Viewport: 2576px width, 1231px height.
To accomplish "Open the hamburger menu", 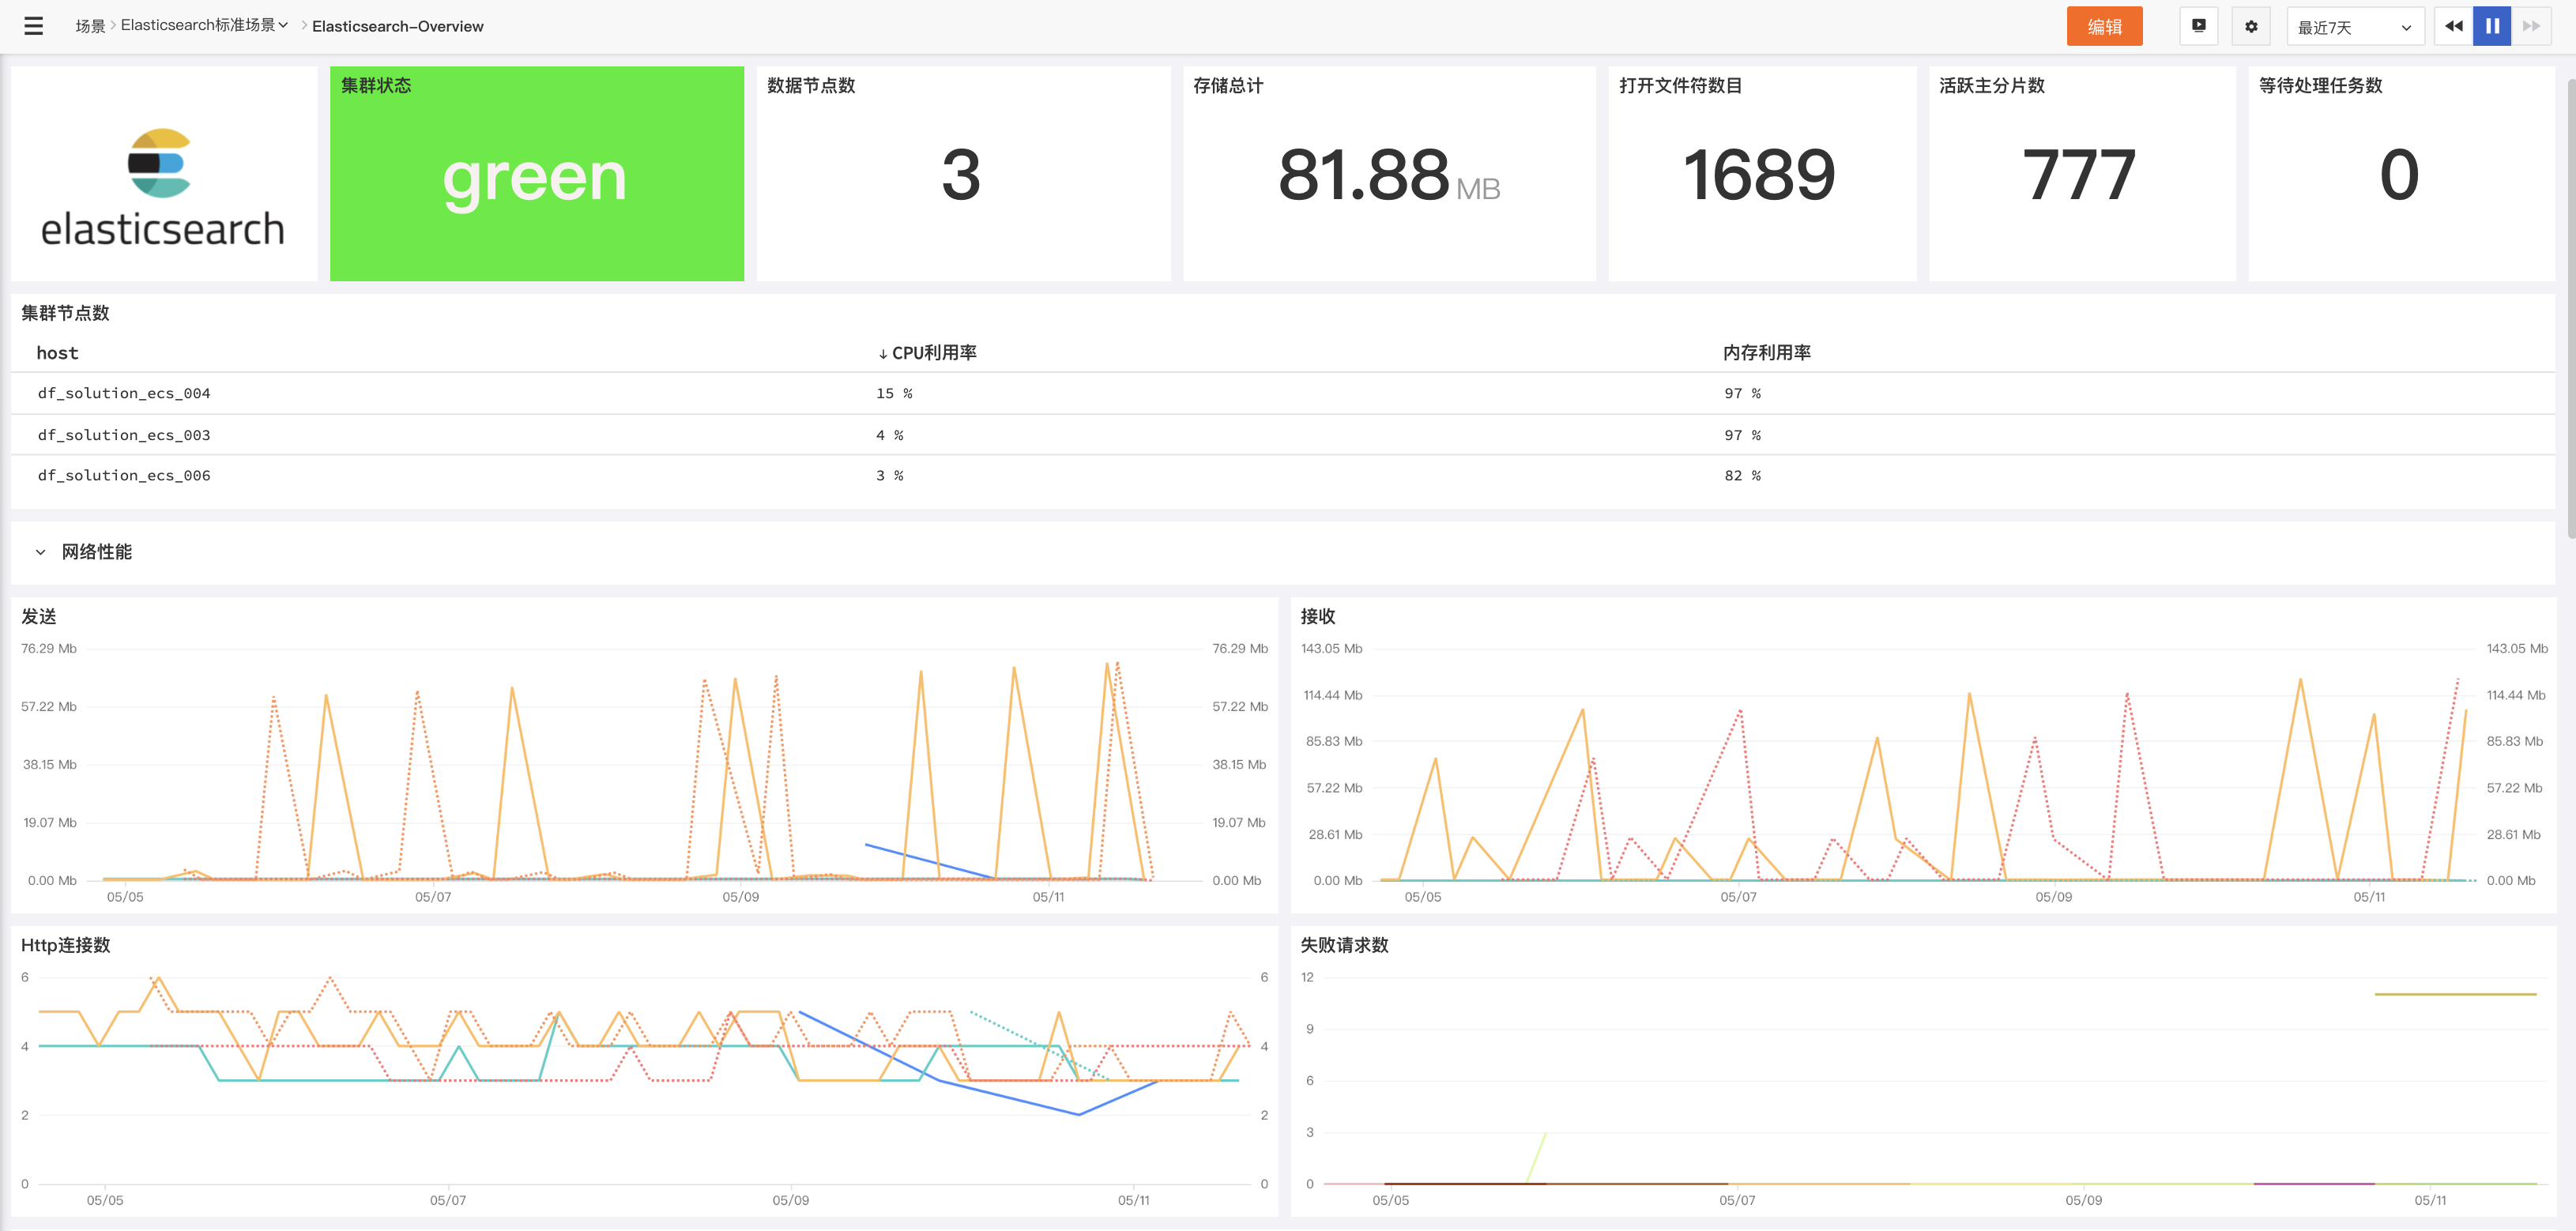I will [x=33, y=26].
